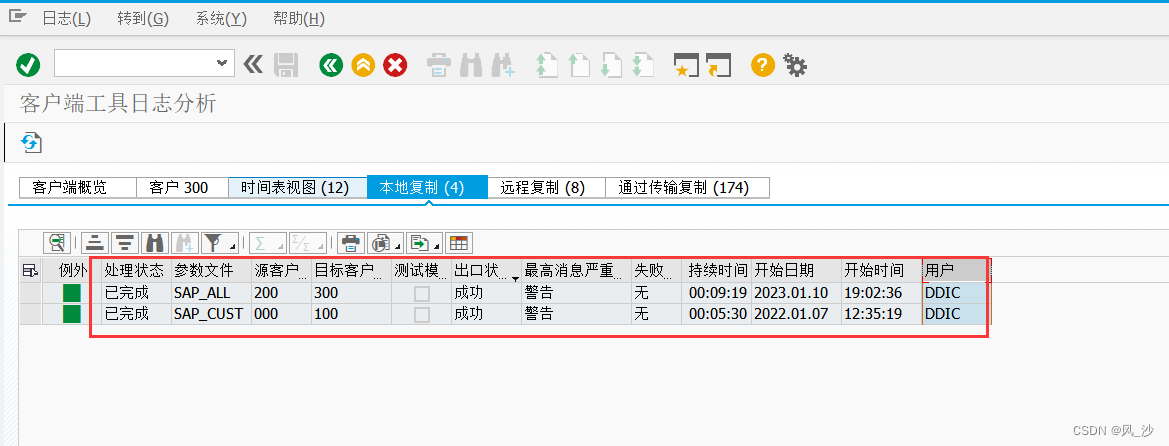Click the Sort Descending icon
The image size is (1169, 446).
tap(125, 242)
